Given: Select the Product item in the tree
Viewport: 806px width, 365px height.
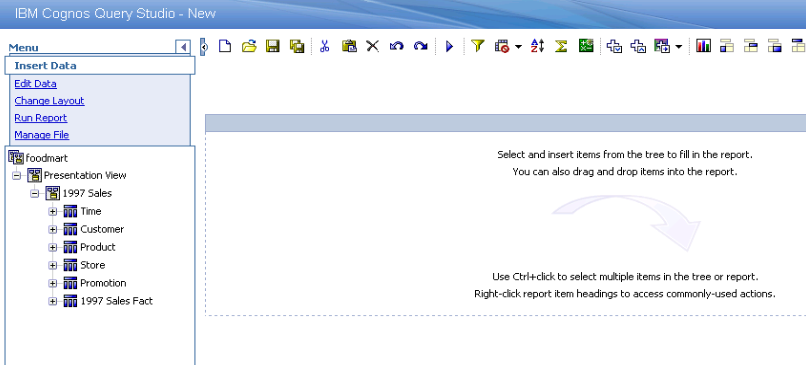Looking at the screenshot, I should point(98,247).
